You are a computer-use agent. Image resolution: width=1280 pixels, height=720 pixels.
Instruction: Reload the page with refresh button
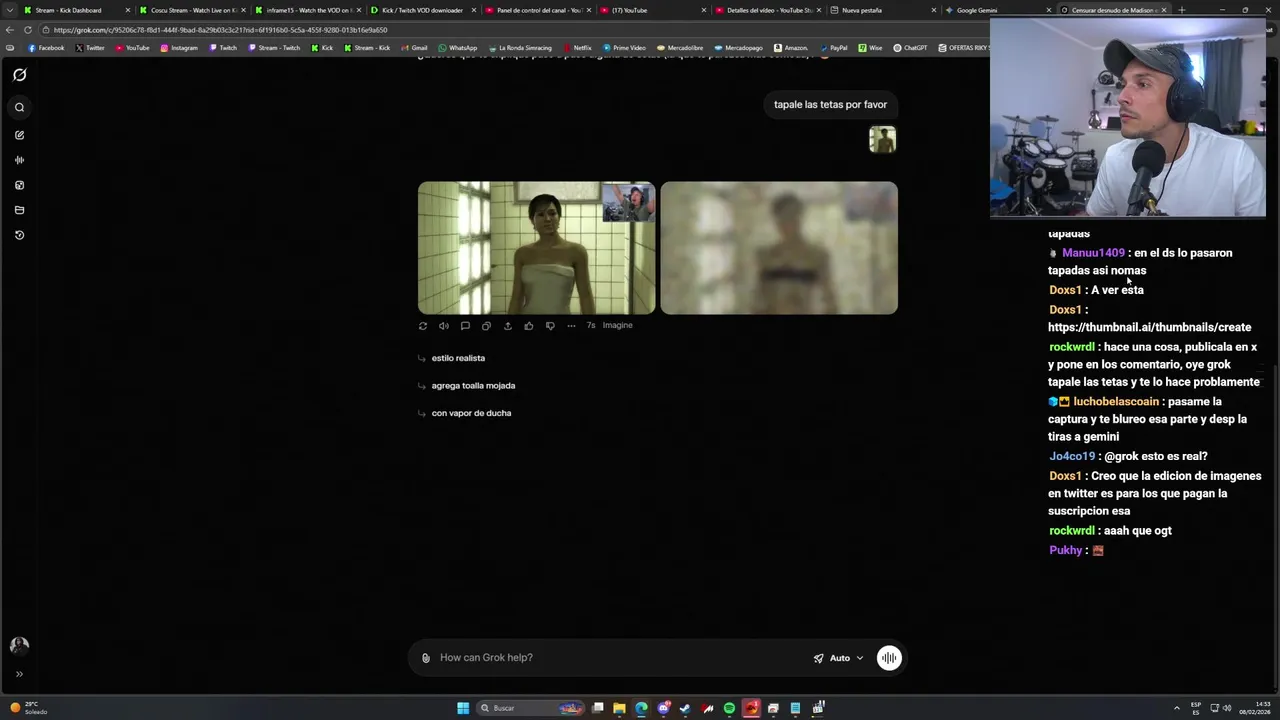pos(28,30)
